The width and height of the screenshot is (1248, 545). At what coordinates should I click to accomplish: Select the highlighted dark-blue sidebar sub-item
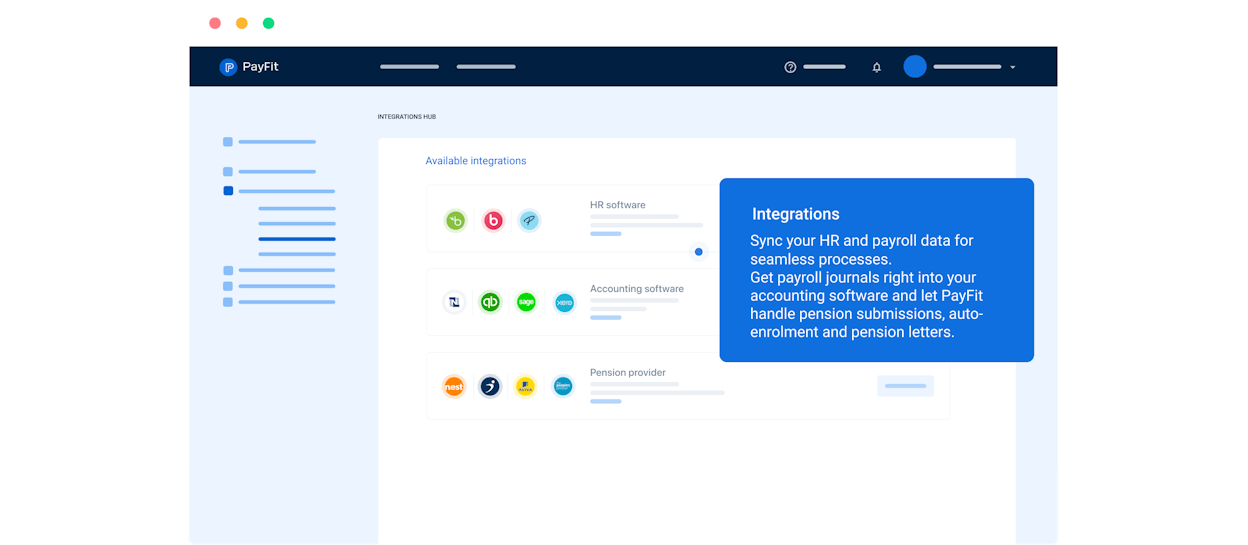coord(297,239)
